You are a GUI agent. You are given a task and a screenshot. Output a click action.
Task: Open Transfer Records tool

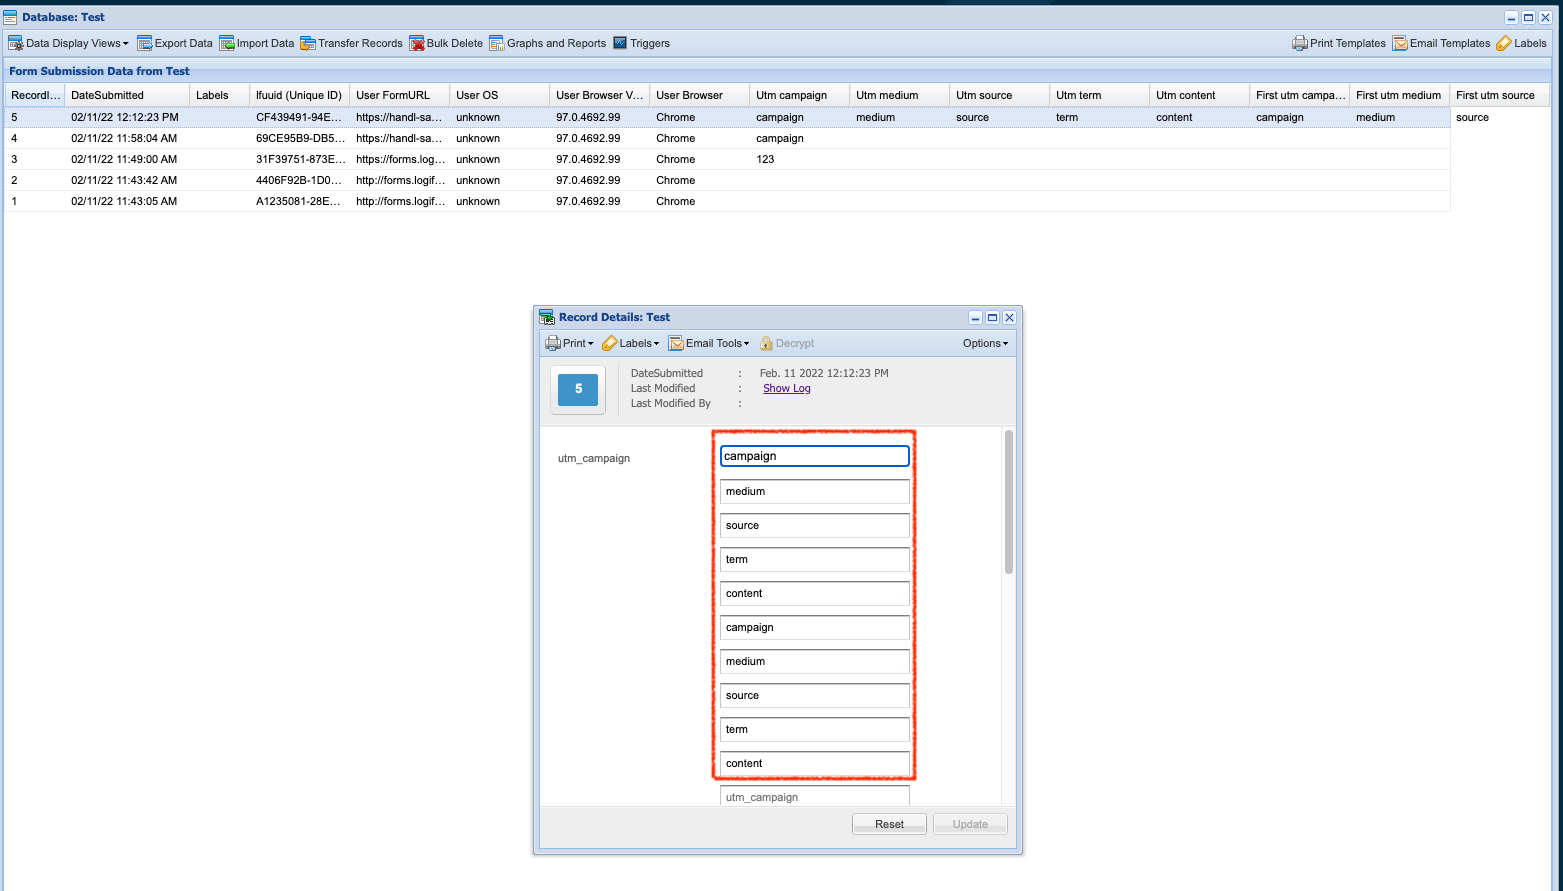pyautogui.click(x=308, y=43)
